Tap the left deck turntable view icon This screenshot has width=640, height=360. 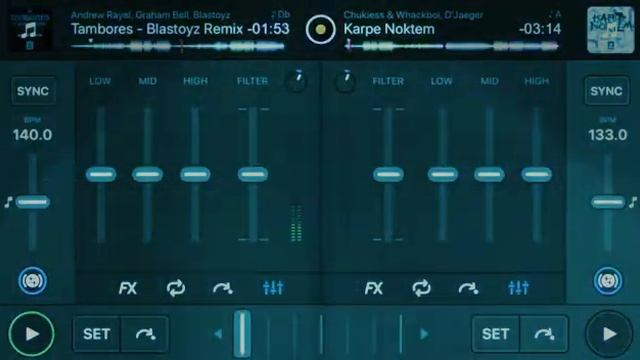(32, 281)
